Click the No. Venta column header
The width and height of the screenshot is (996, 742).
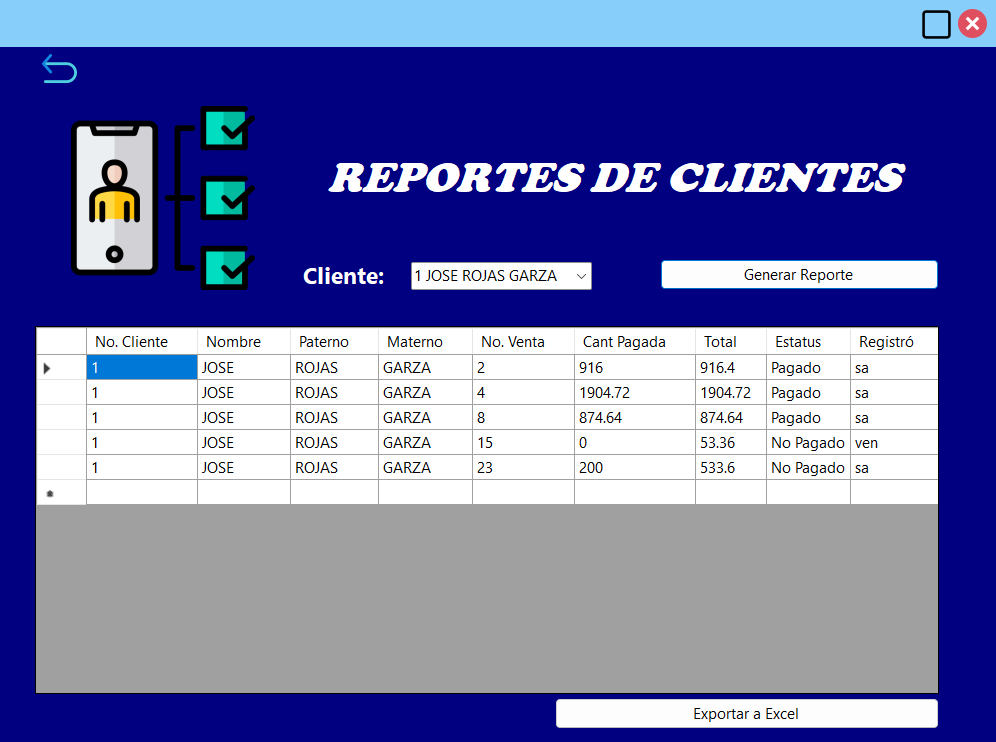(x=513, y=341)
